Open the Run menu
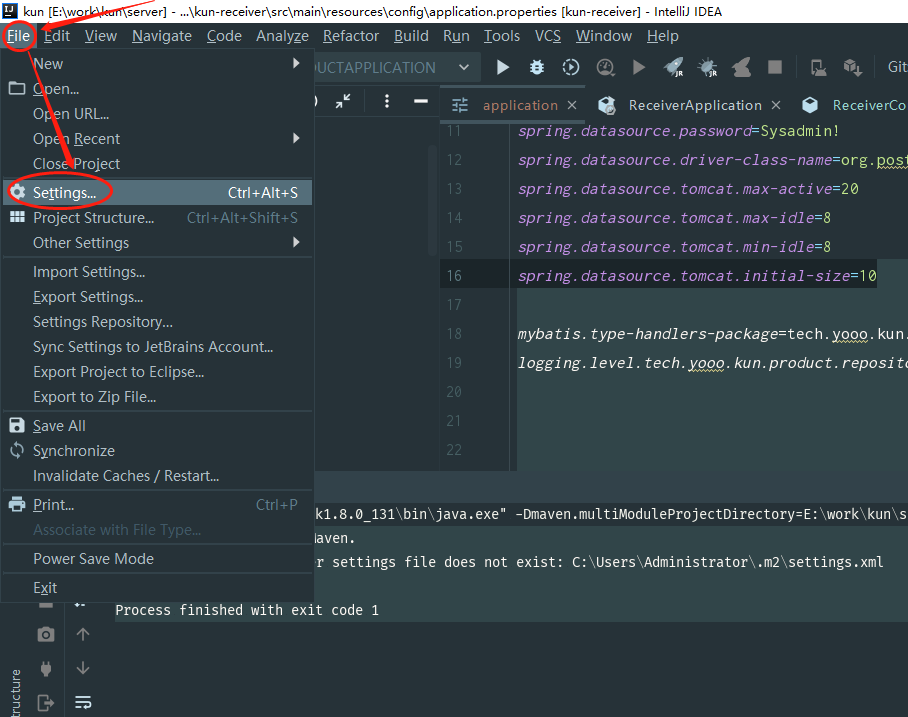 (456, 36)
